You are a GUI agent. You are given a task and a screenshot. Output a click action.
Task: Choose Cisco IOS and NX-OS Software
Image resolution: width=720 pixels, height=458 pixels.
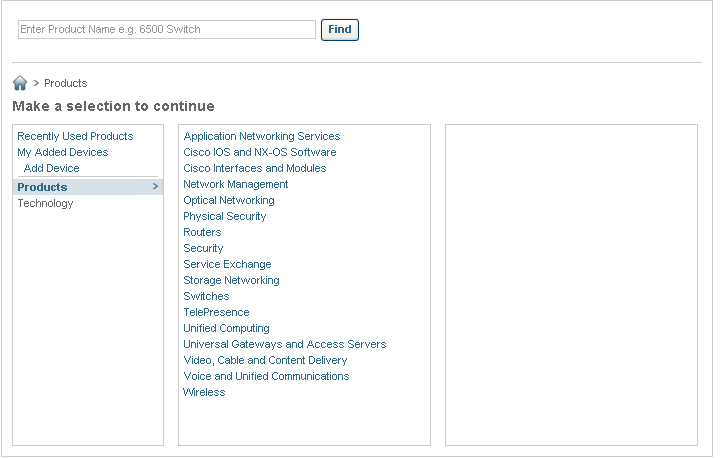coord(260,153)
